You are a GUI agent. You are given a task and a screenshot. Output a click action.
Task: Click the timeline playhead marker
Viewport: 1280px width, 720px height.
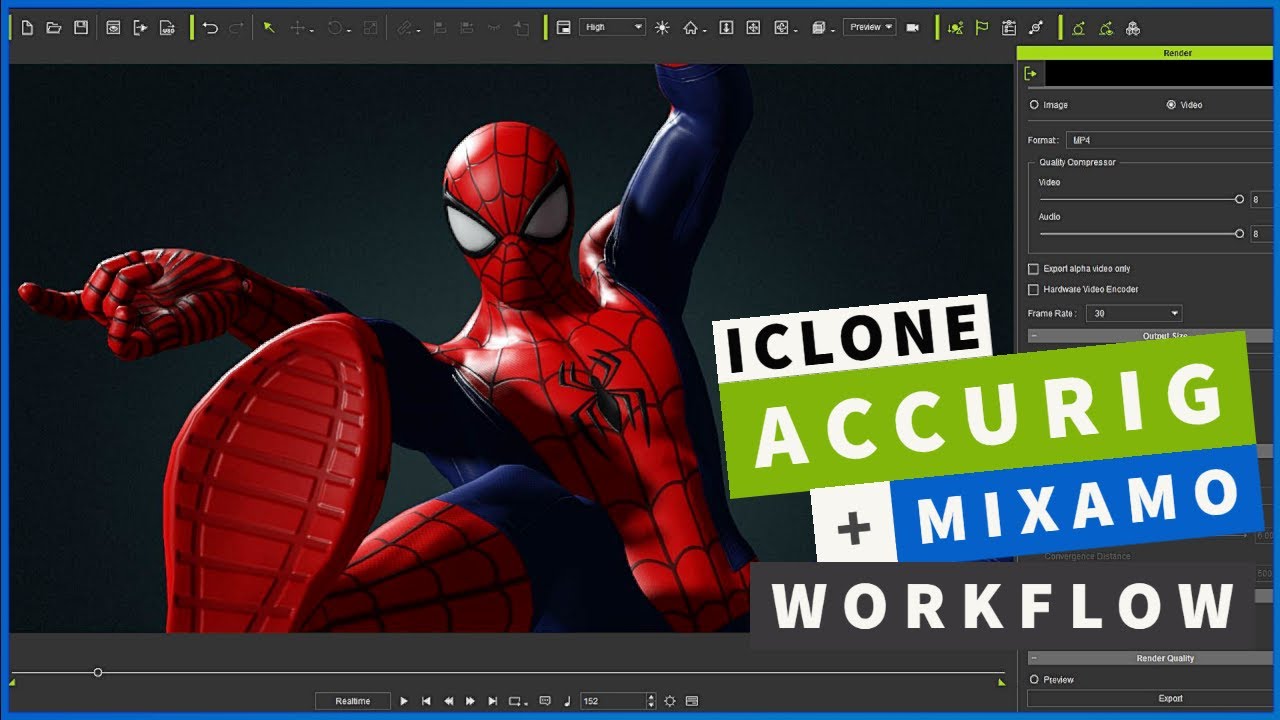(98, 672)
